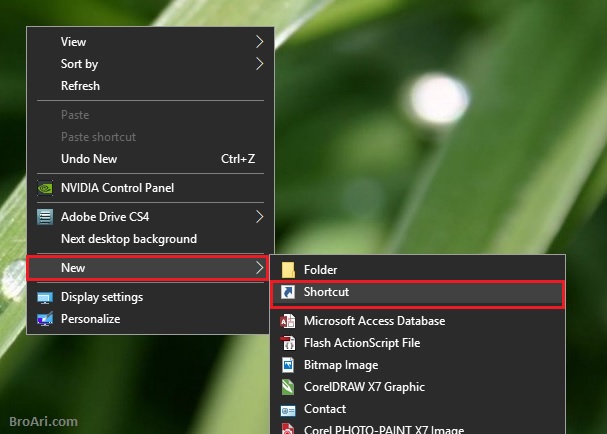This screenshot has width=607, height=434.
Task: Click the Bitmap Image icon
Action: [x=288, y=365]
